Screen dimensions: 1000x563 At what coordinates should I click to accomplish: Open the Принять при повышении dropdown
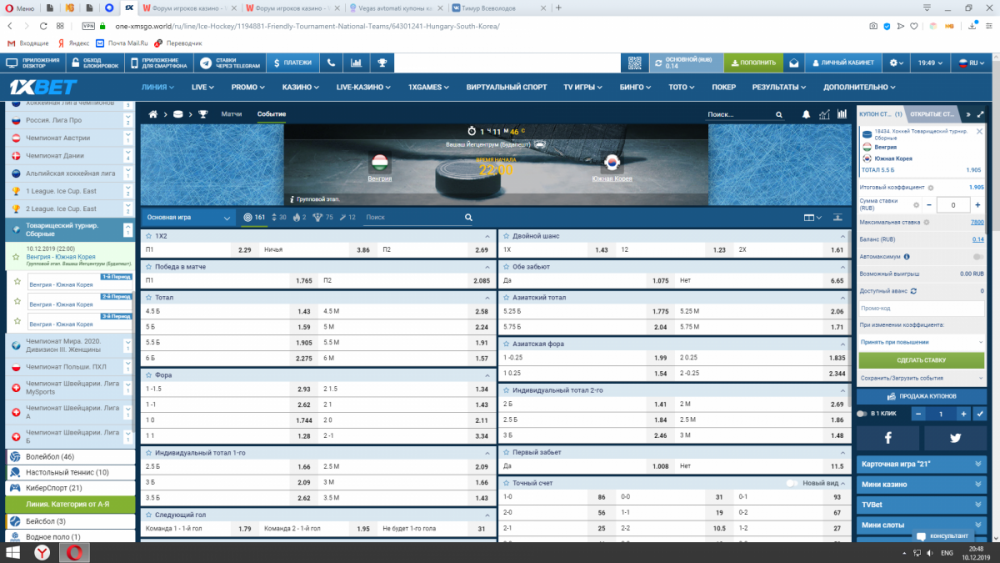[x=920, y=342]
